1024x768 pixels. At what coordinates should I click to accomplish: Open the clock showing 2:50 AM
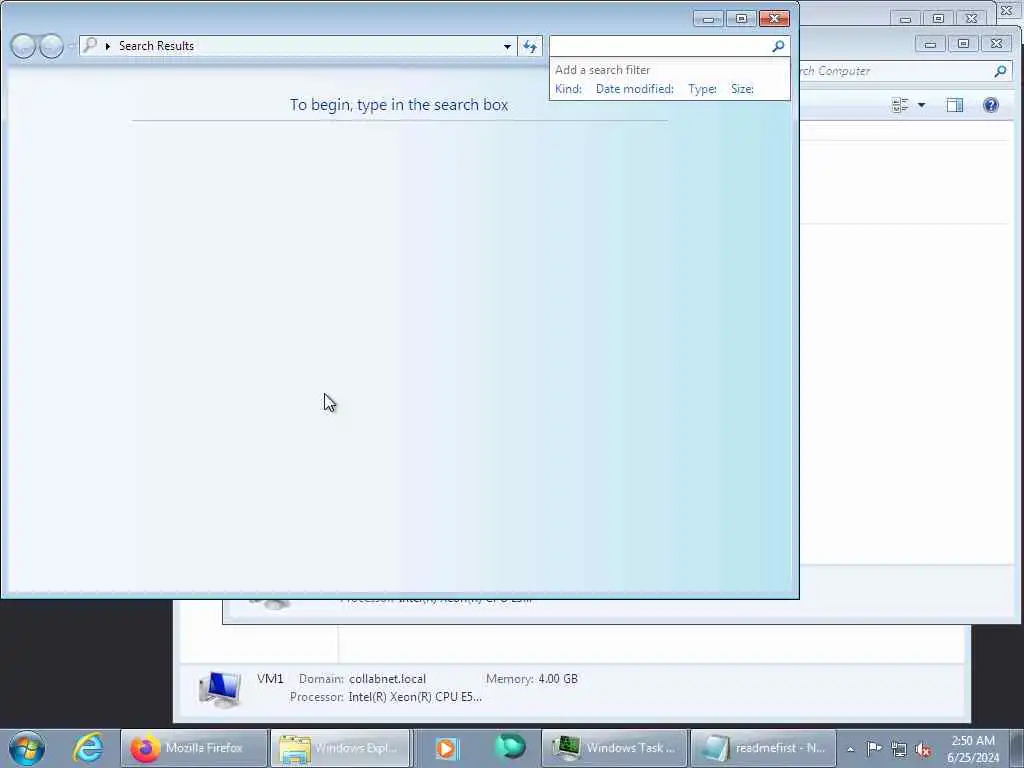[x=973, y=749]
